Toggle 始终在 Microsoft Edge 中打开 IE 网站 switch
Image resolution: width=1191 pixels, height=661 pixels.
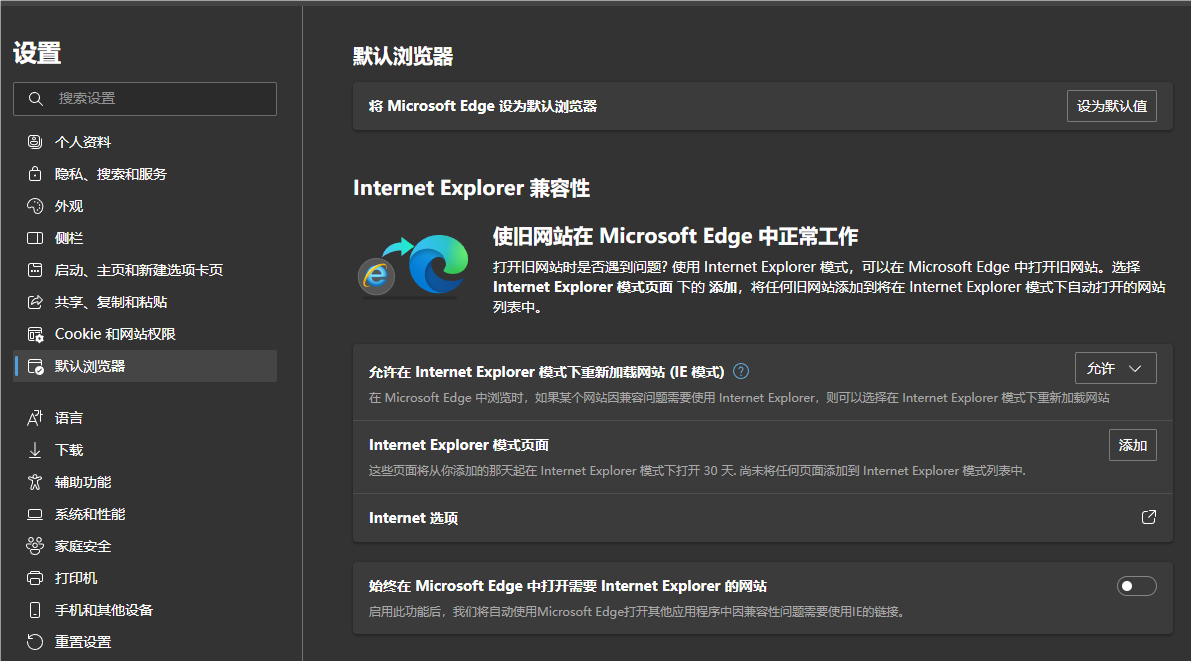(1136, 586)
